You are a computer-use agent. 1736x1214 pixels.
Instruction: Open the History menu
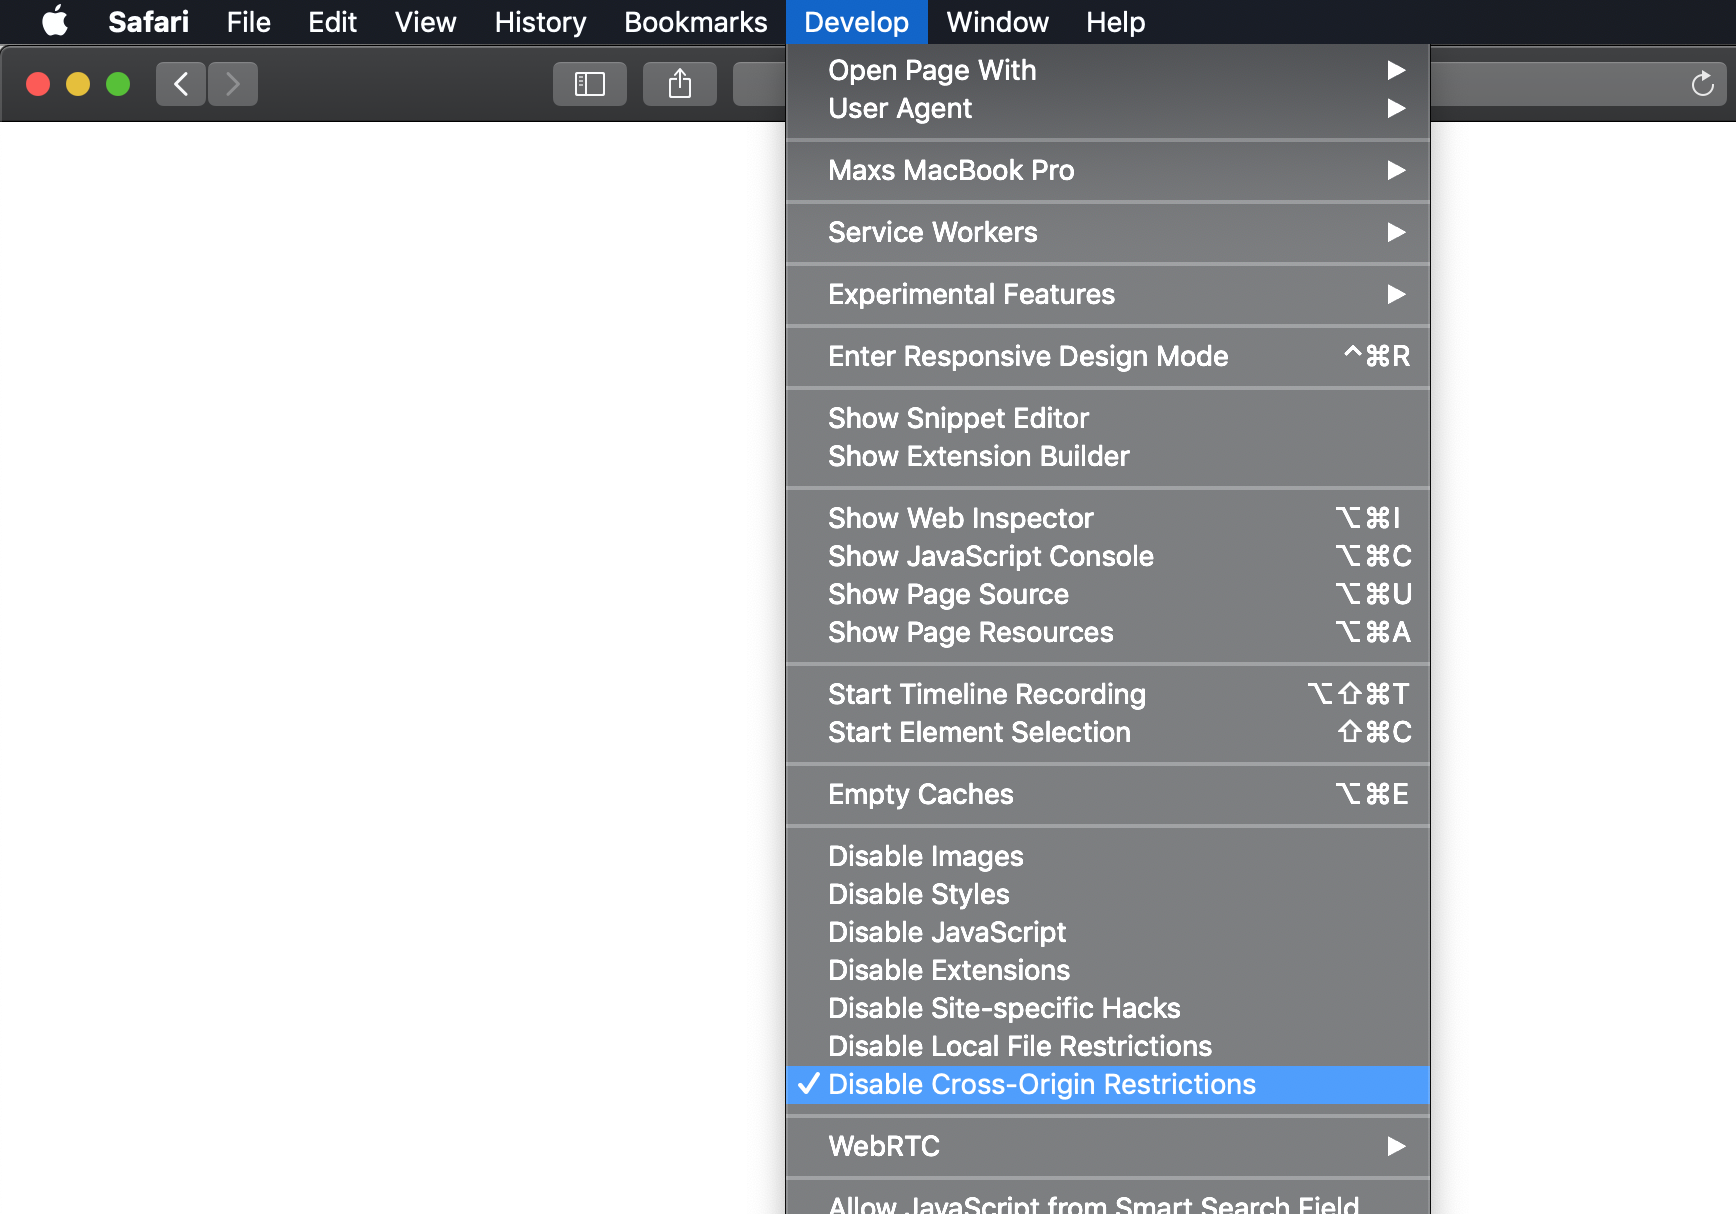(540, 21)
